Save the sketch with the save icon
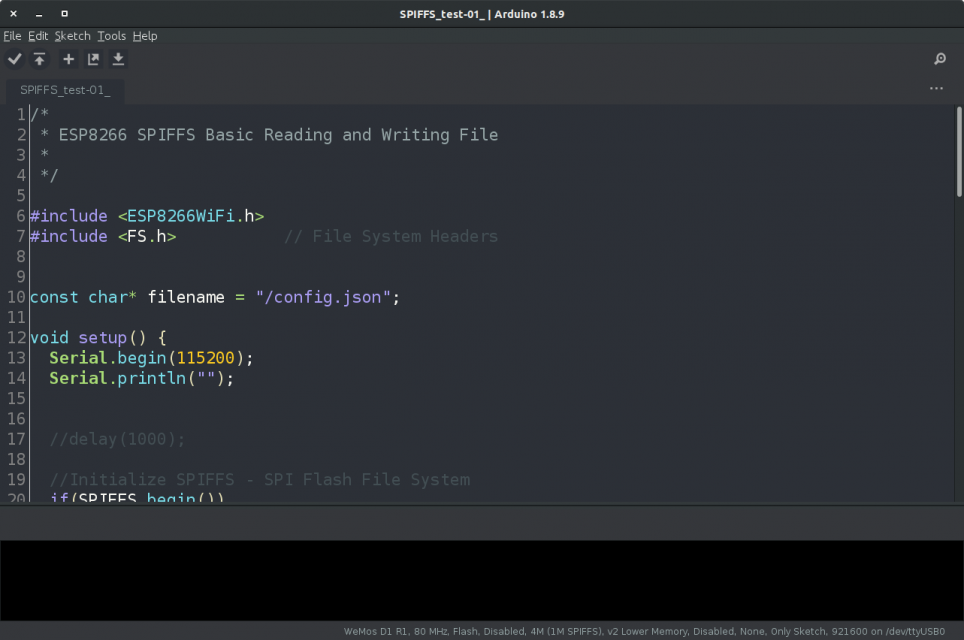This screenshot has width=964, height=640. [118, 59]
